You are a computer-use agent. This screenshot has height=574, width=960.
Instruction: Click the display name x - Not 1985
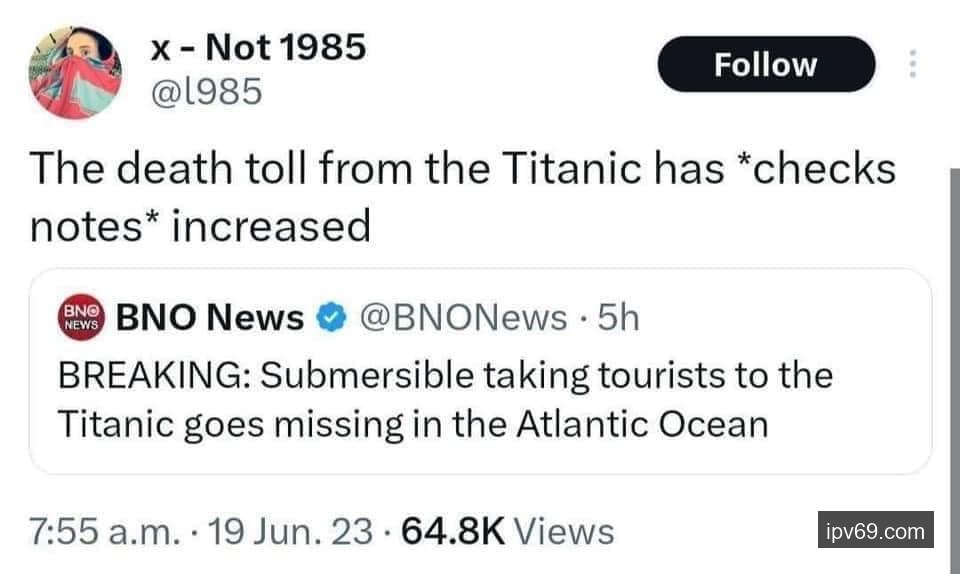coord(257,46)
